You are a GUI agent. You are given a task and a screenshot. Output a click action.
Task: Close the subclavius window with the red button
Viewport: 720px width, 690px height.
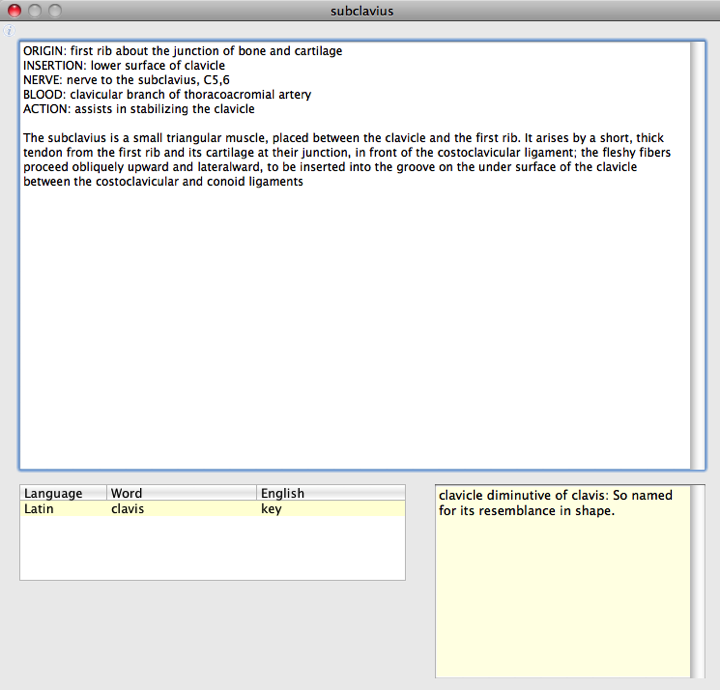[14, 11]
